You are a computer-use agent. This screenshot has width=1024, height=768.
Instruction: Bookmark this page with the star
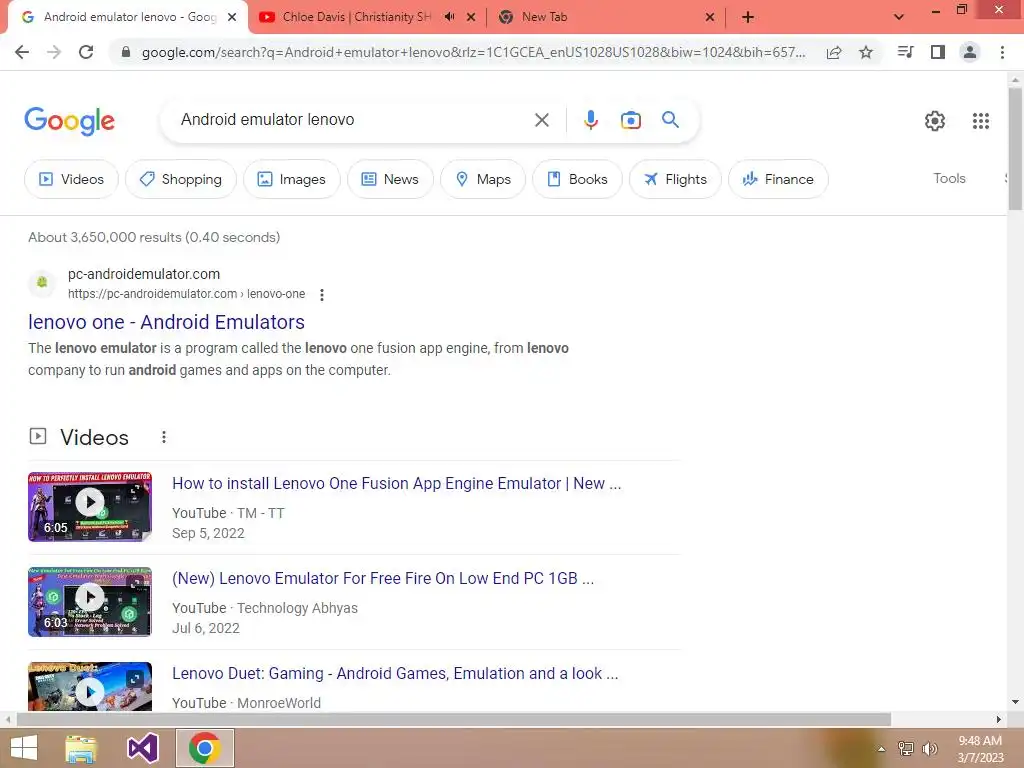click(866, 52)
